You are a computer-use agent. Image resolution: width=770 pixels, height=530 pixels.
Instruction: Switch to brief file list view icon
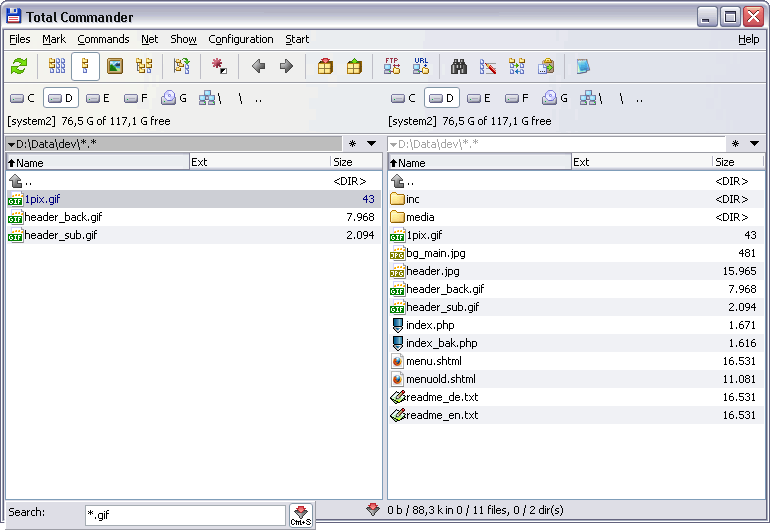coord(57,66)
